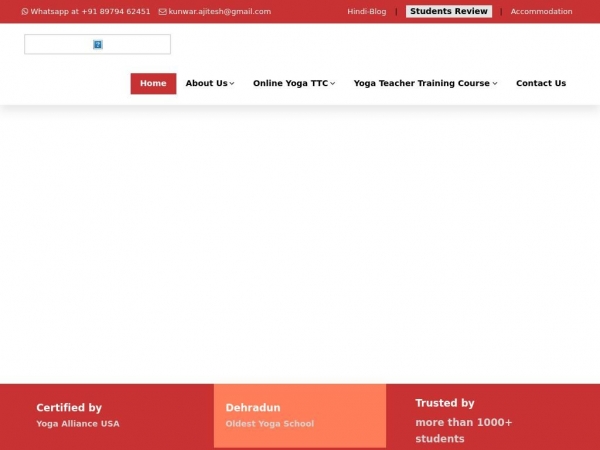The width and height of the screenshot is (600, 450).
Task: Go to the Accommodation page
Action: click(x=541, y=12)
